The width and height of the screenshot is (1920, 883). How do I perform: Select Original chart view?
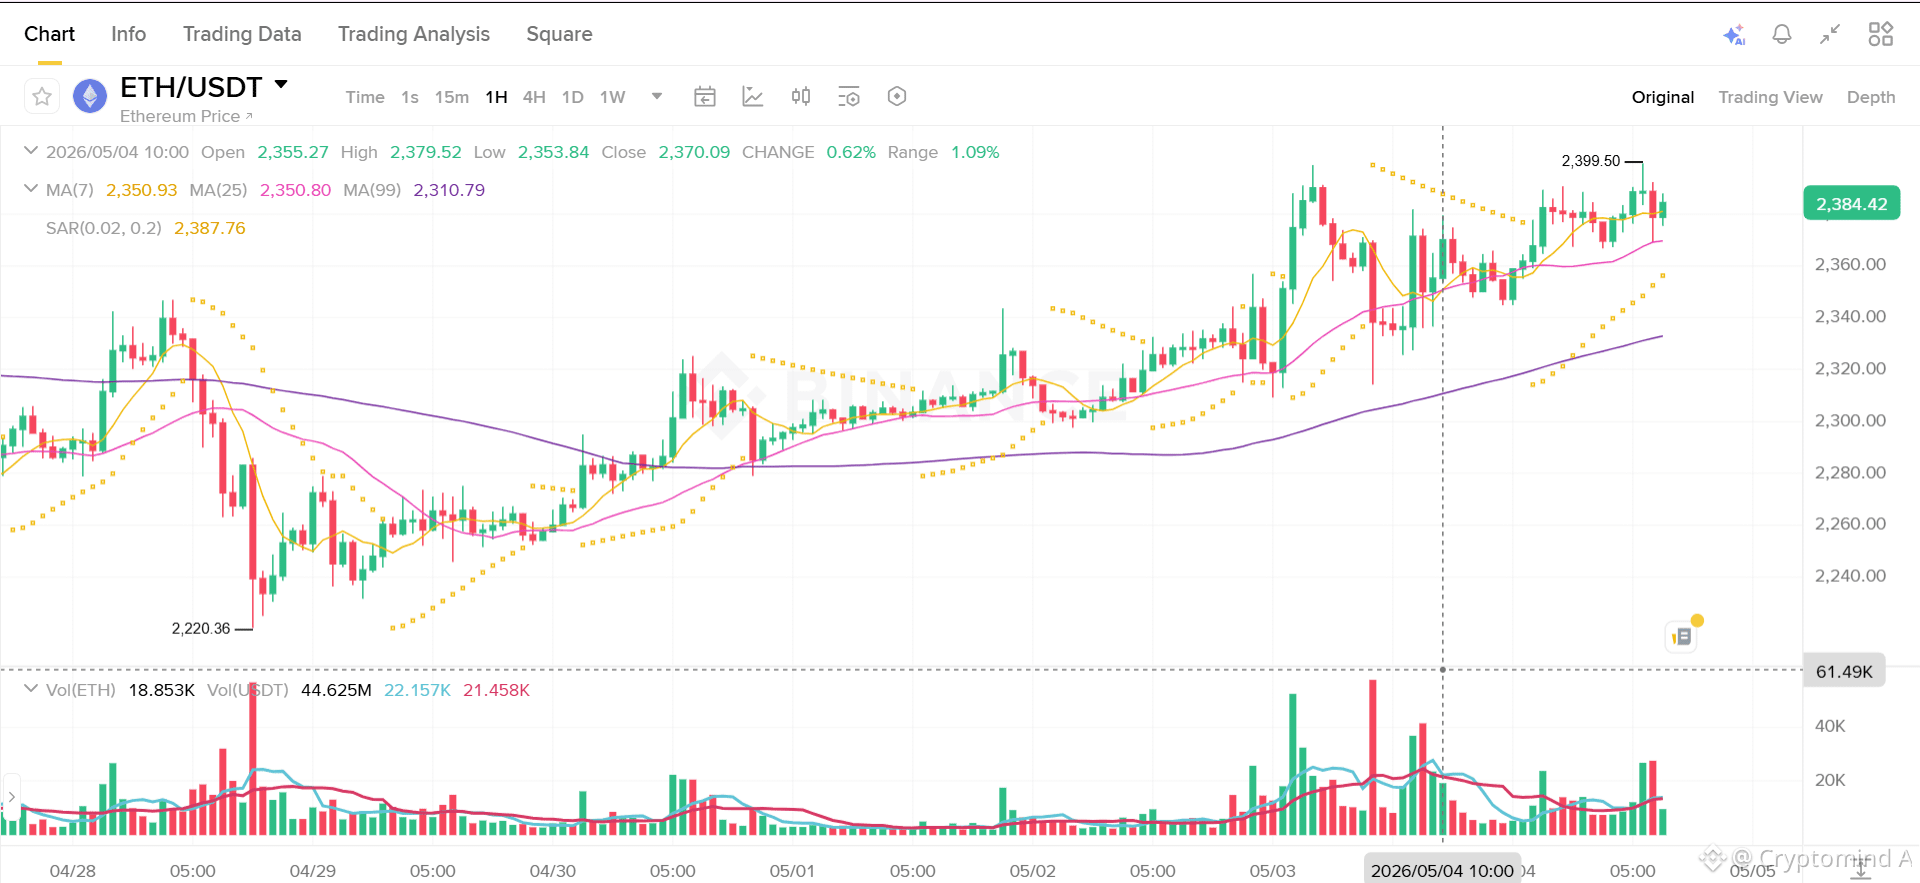pyautogui.click(x=1663, y=97)
